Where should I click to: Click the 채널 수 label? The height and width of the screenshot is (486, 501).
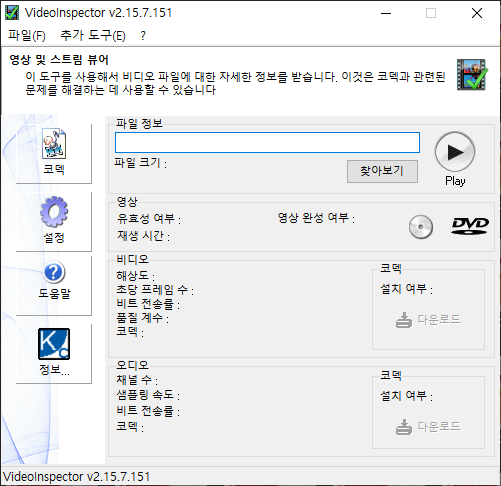[x=137, y=380]
